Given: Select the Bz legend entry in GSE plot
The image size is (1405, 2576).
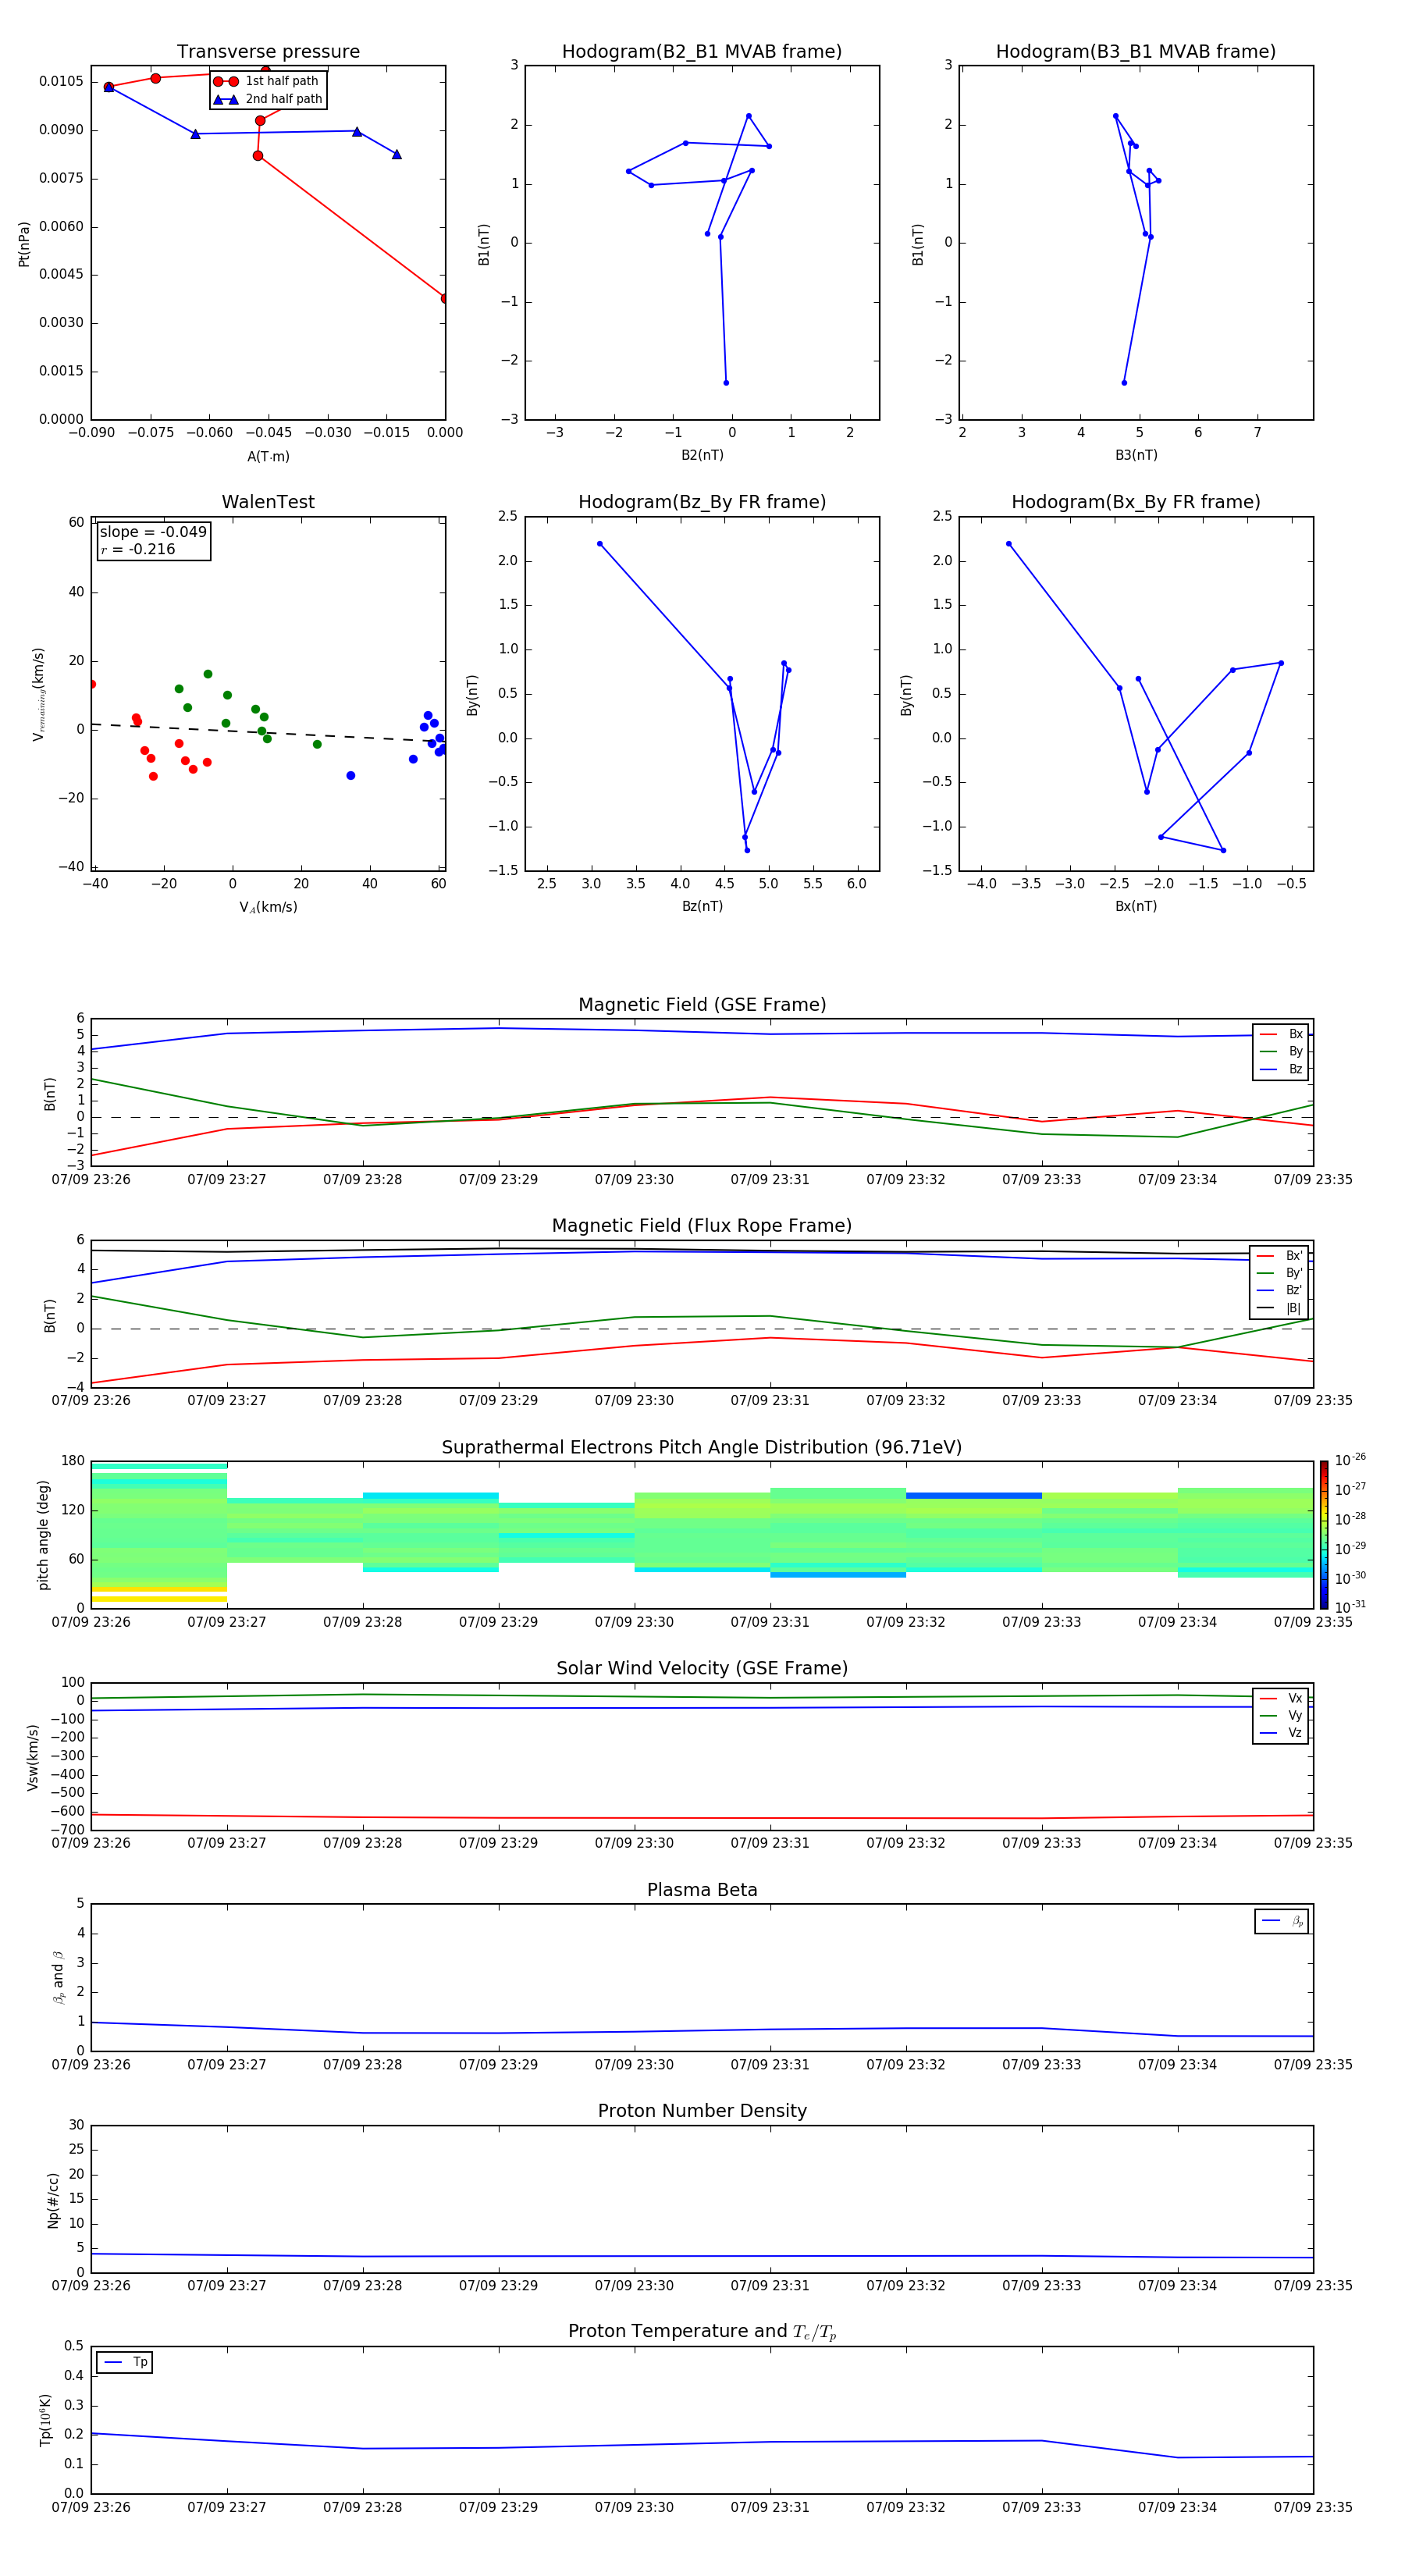Looking at the screenshot, I should 1281,1069.
